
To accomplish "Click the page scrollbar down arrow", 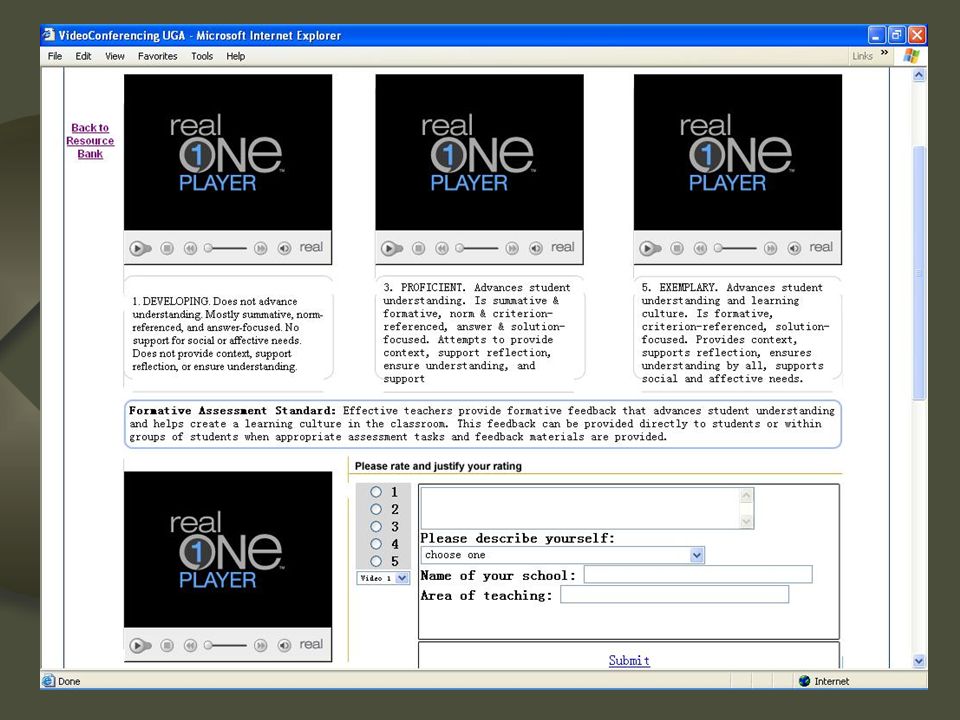I will [x=918, y=661].
